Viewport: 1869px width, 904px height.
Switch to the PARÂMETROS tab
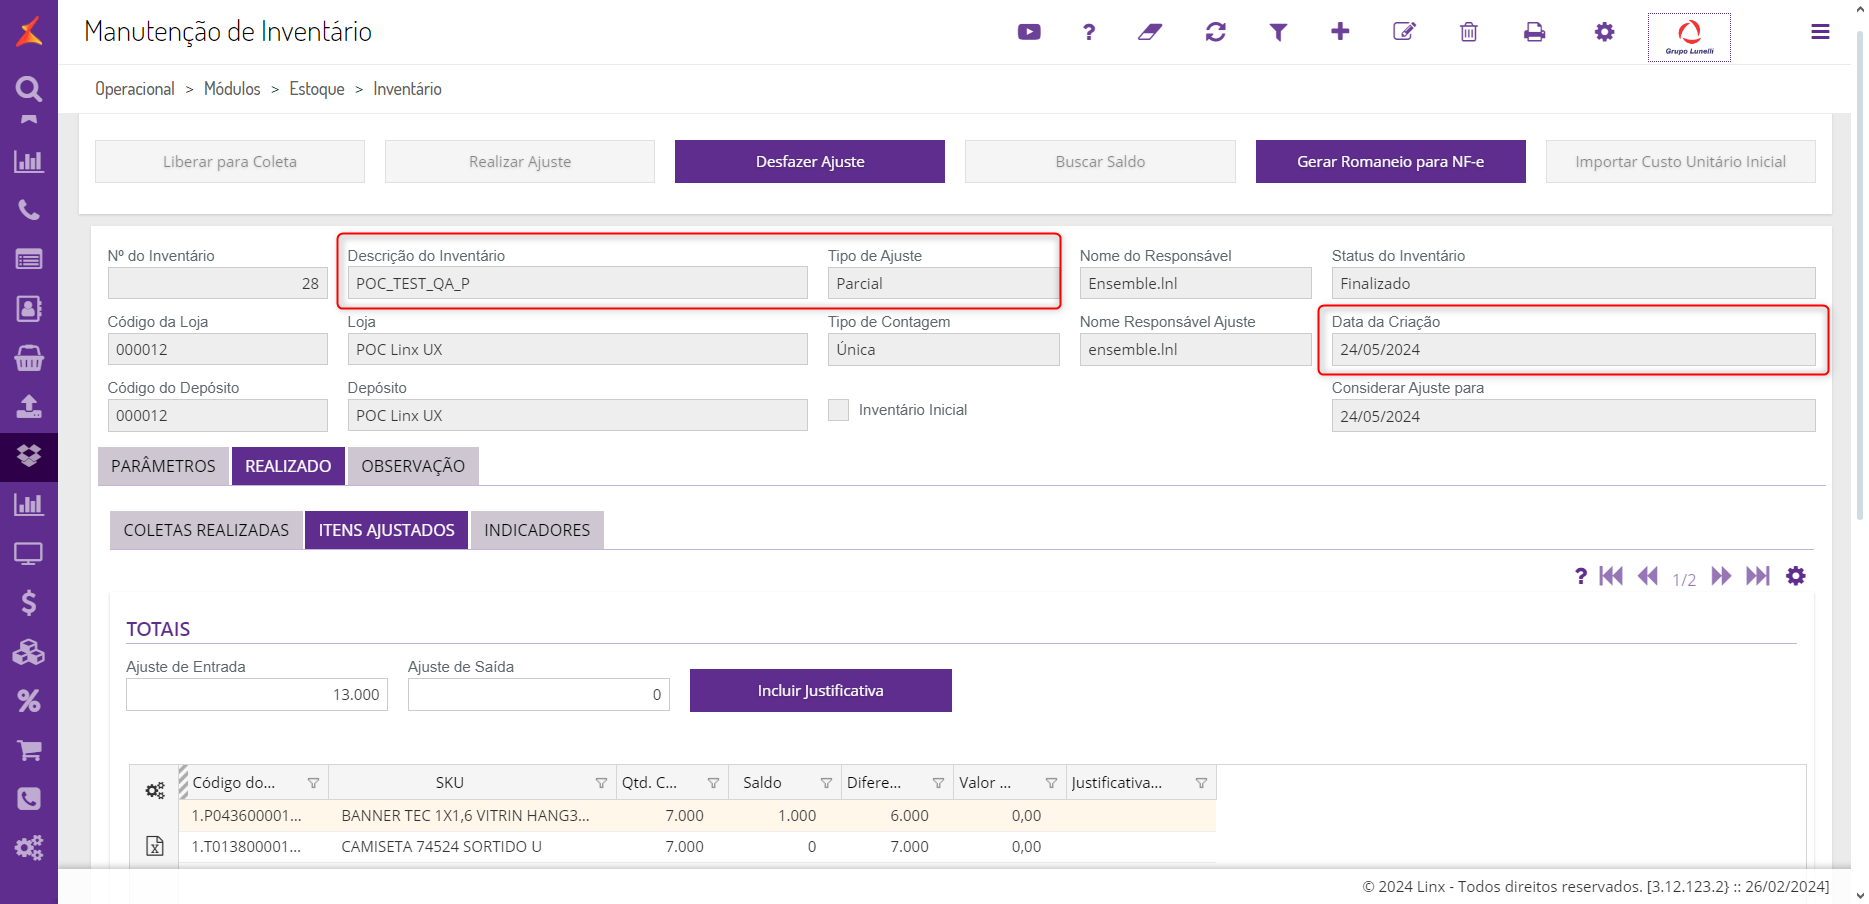(163, 466)
